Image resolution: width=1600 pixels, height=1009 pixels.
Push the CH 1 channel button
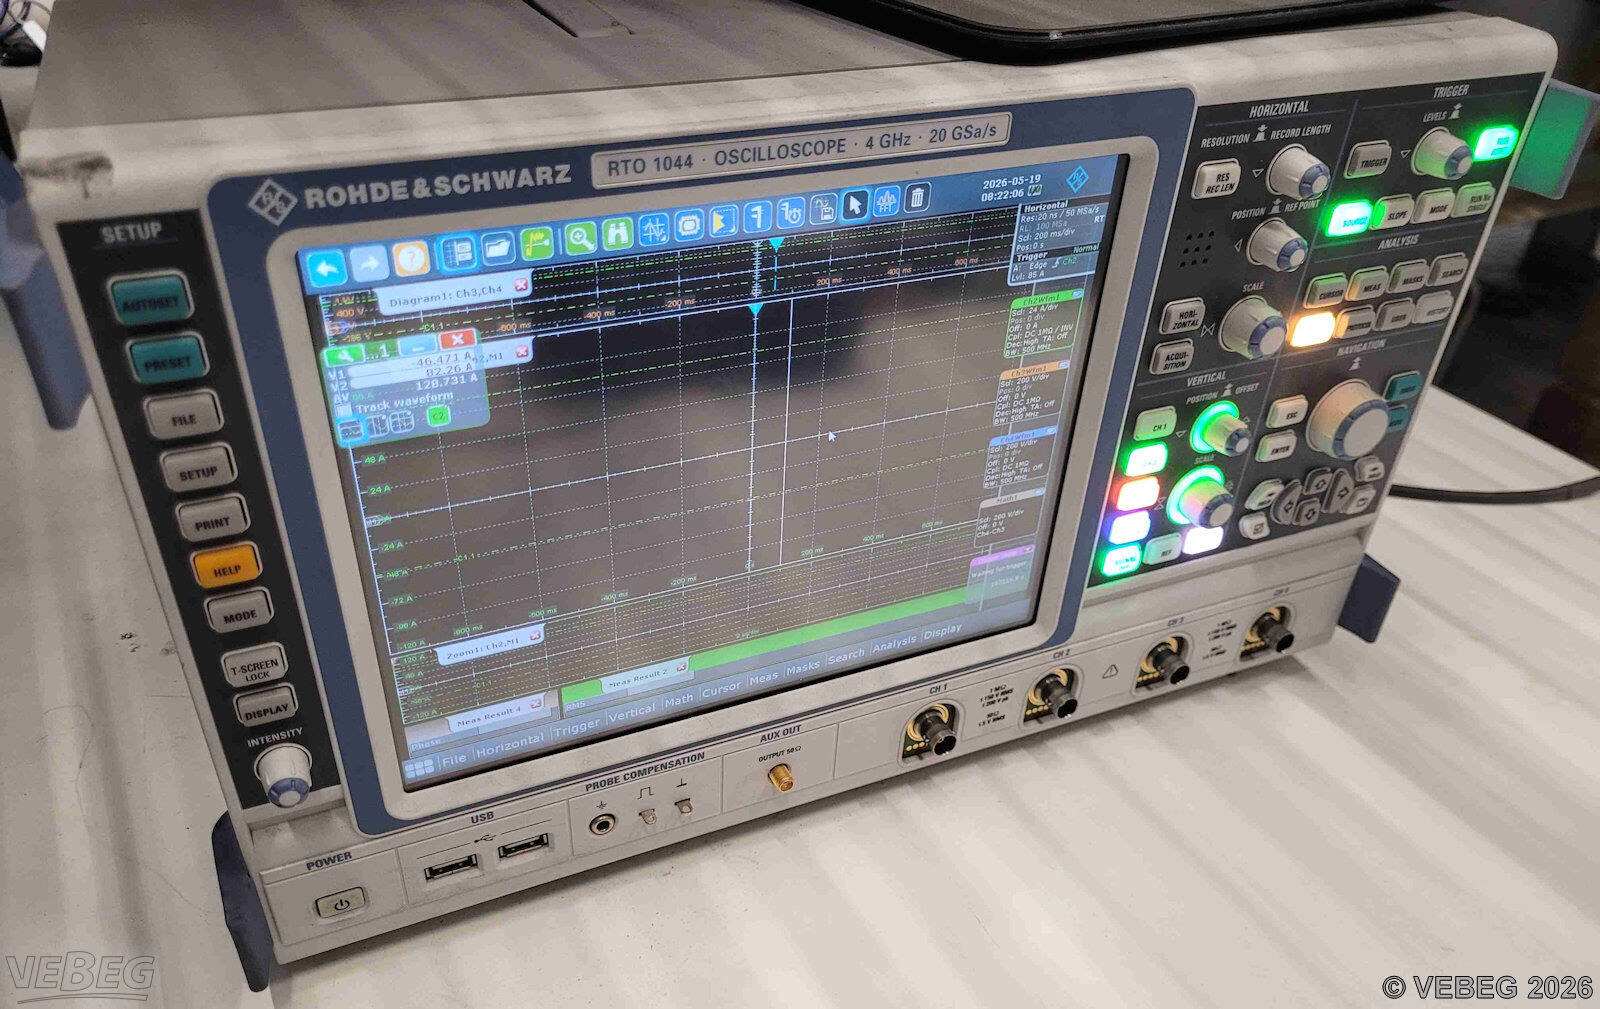[1157, 425]
